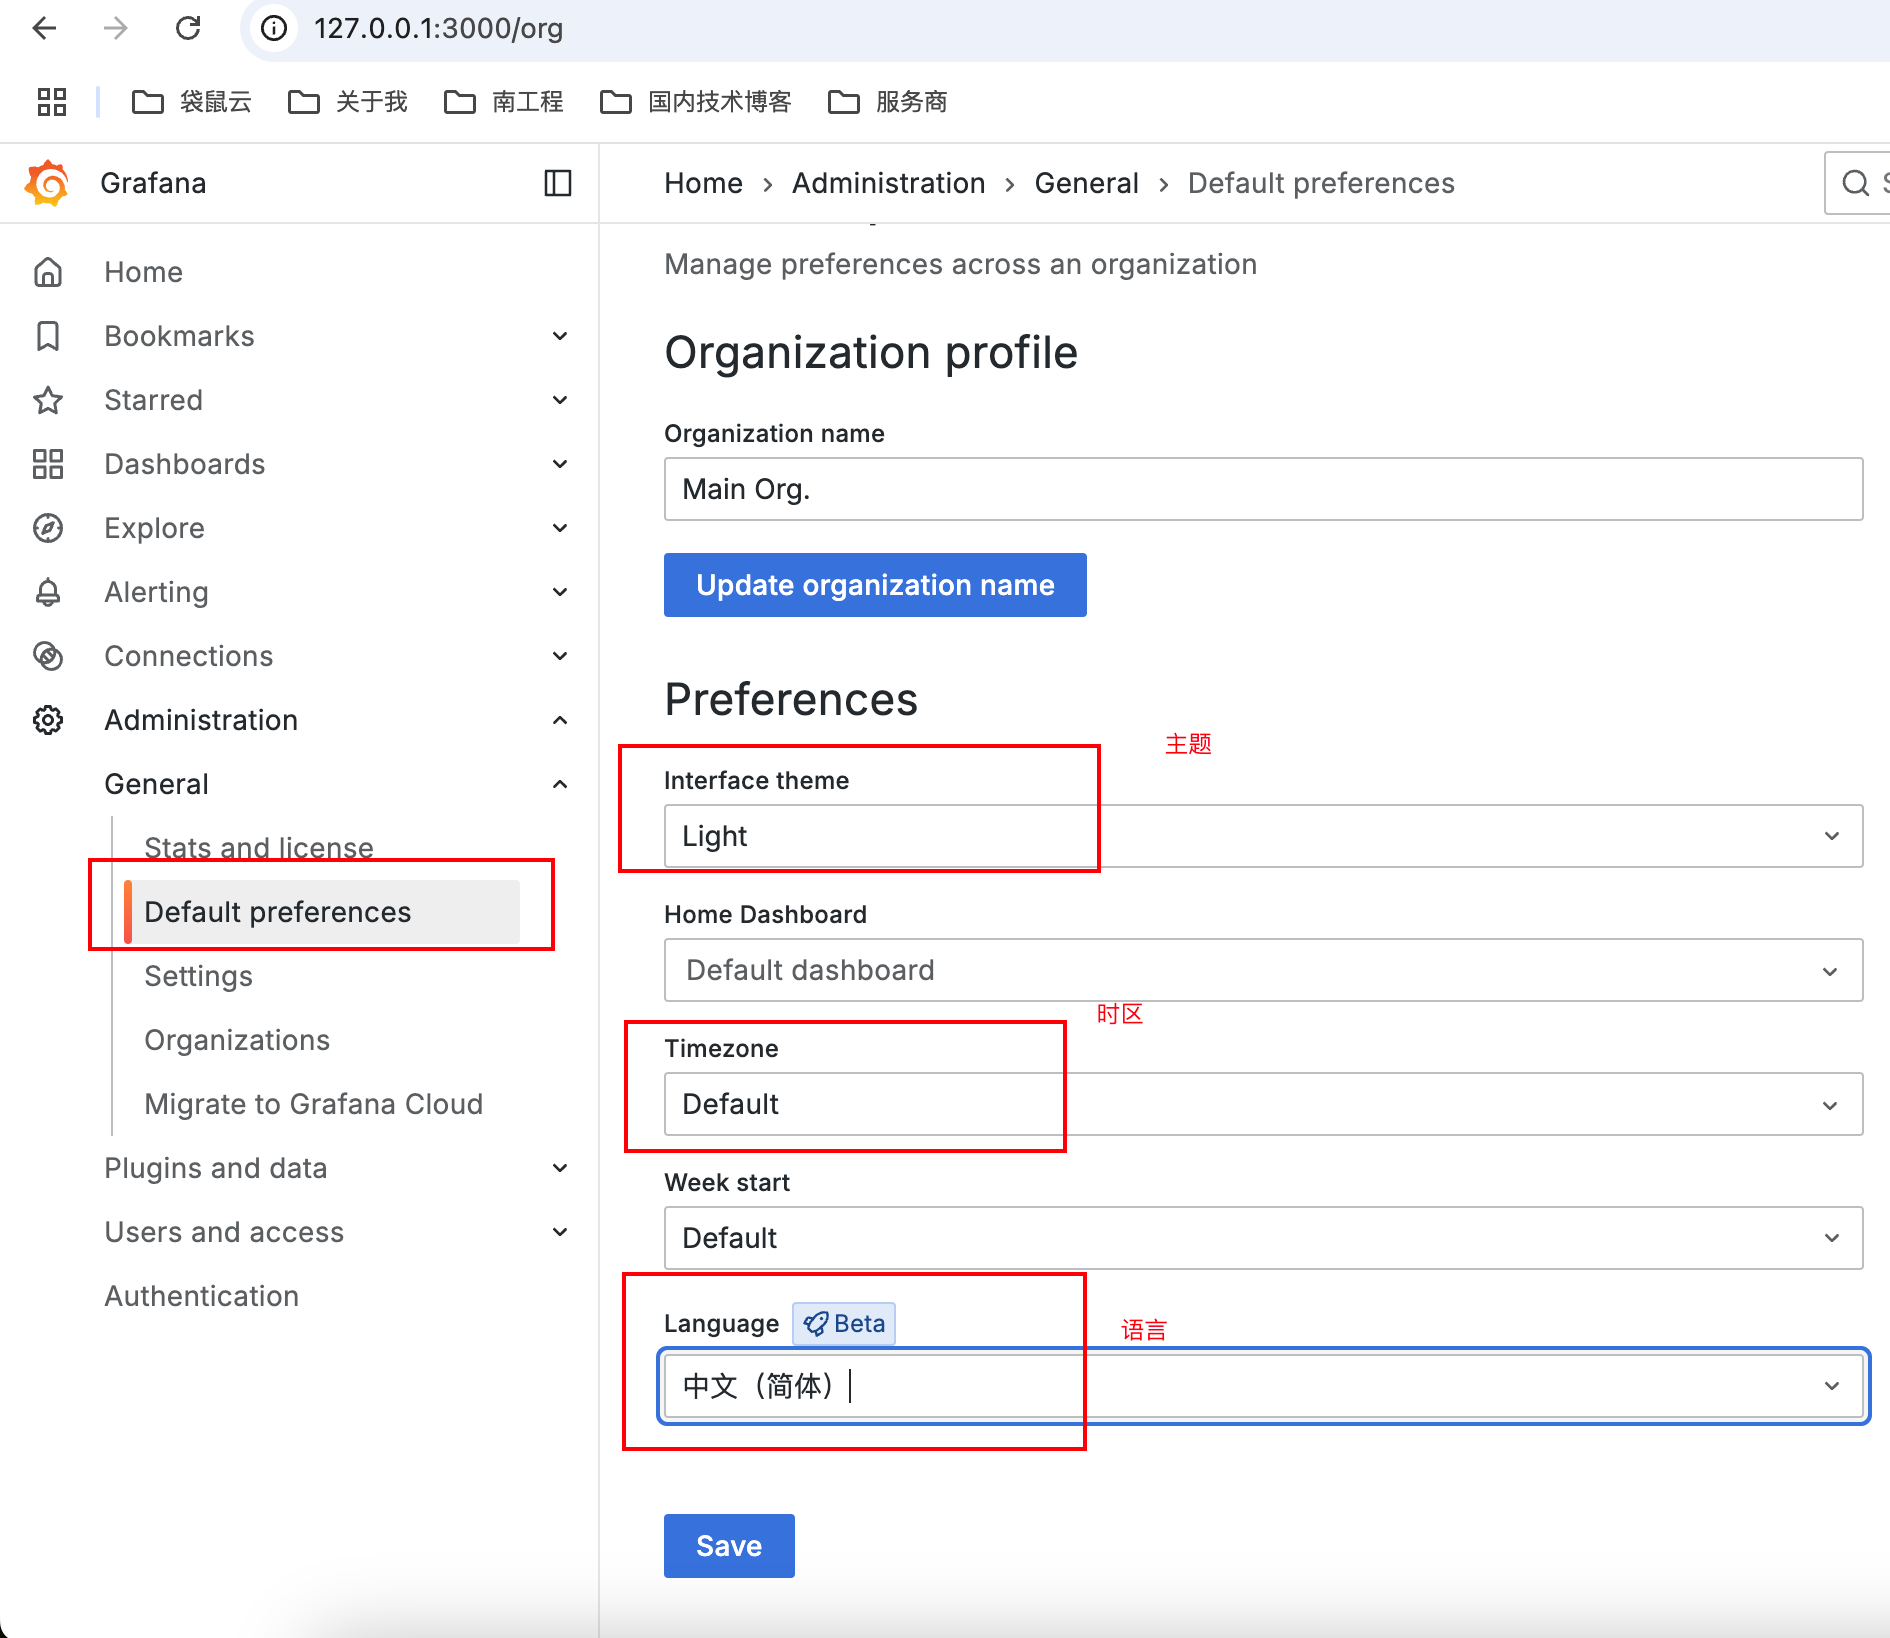Expand the Plugins and data chevron
Viewport: 1890px width, 1638px height.
560,1168
